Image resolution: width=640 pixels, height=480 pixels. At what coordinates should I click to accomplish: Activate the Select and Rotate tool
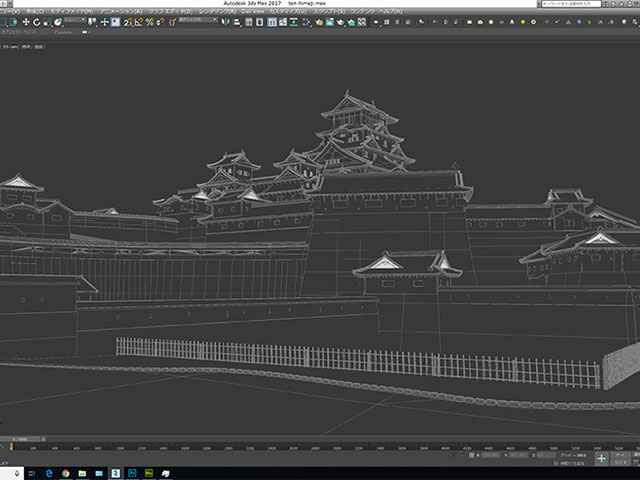(x=37, y=21)
